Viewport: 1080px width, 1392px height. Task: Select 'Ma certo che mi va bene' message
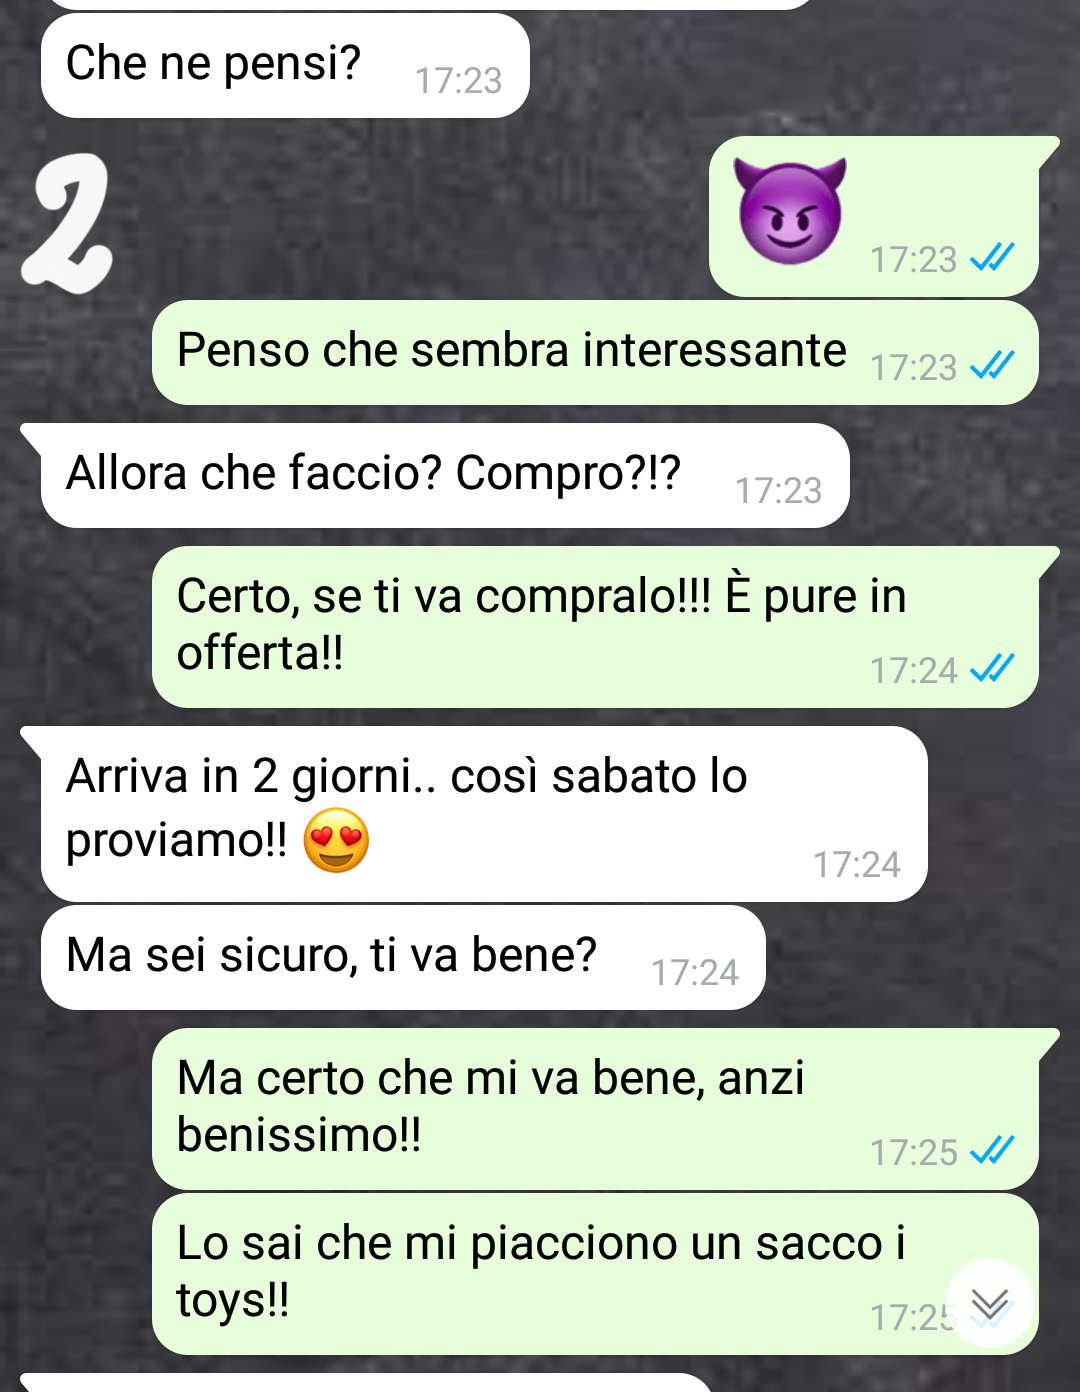click(595, 1109)
